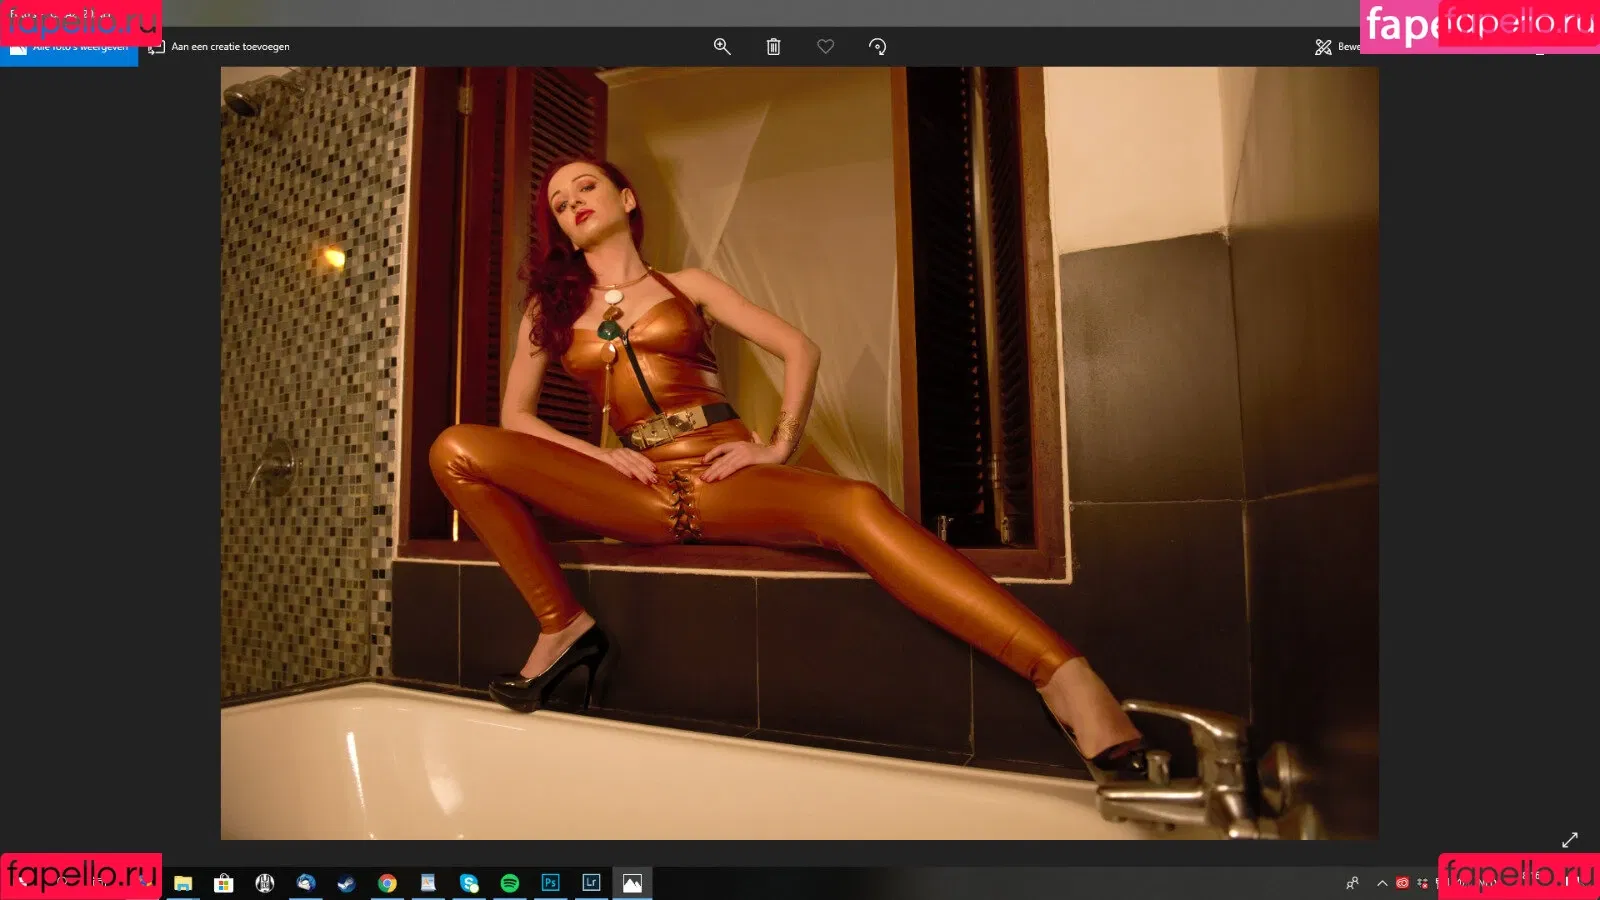Launch Google Chrome from the taskbar
The width and height of the screenshot is (1600, 900).
pyautogui.click(x=387, y=883)
